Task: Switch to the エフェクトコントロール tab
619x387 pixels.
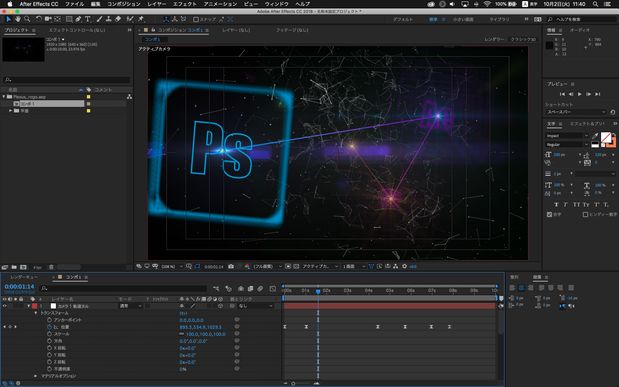Action: (x=77, y=30)
